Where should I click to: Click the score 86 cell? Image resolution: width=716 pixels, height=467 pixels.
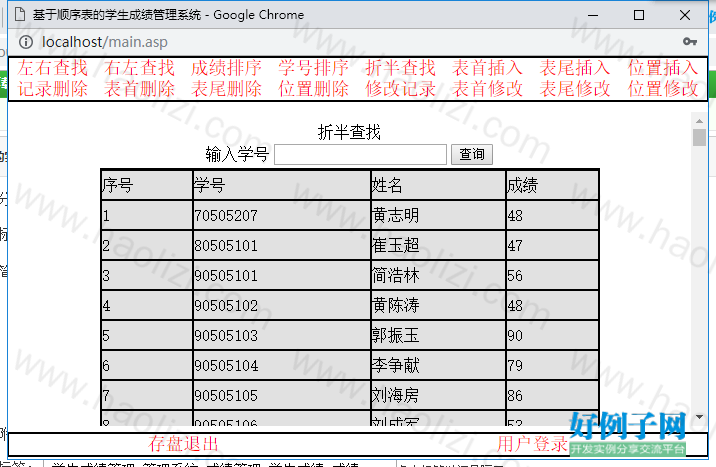click(552, 396)
